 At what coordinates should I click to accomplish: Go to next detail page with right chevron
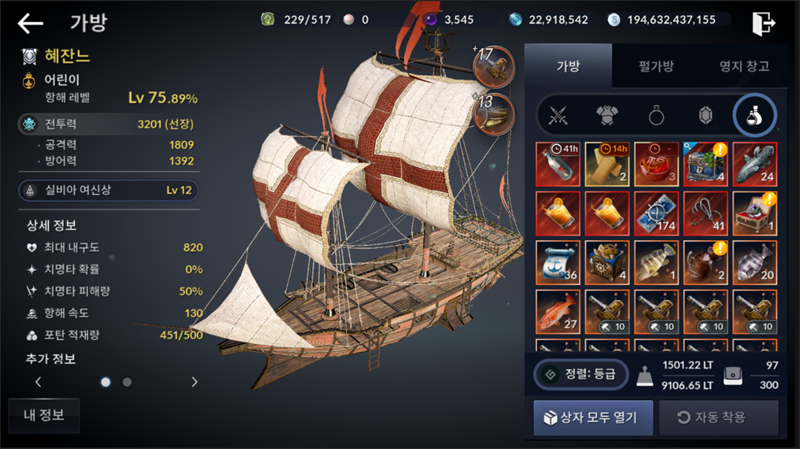pyautogui.click(x=194, y=382)
